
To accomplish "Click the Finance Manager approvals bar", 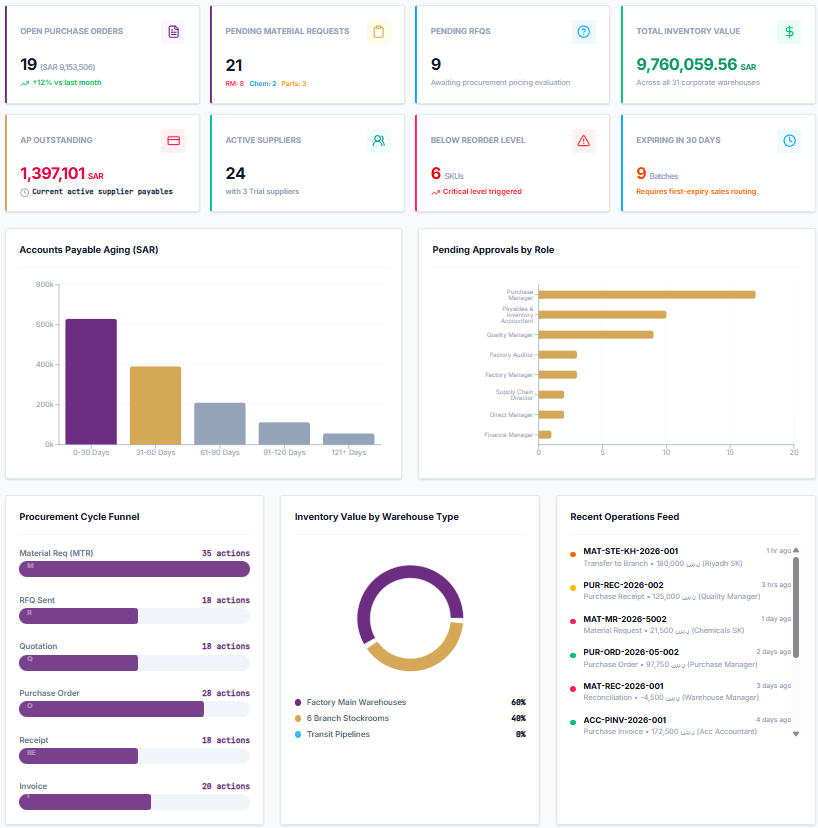I will 545,435.
